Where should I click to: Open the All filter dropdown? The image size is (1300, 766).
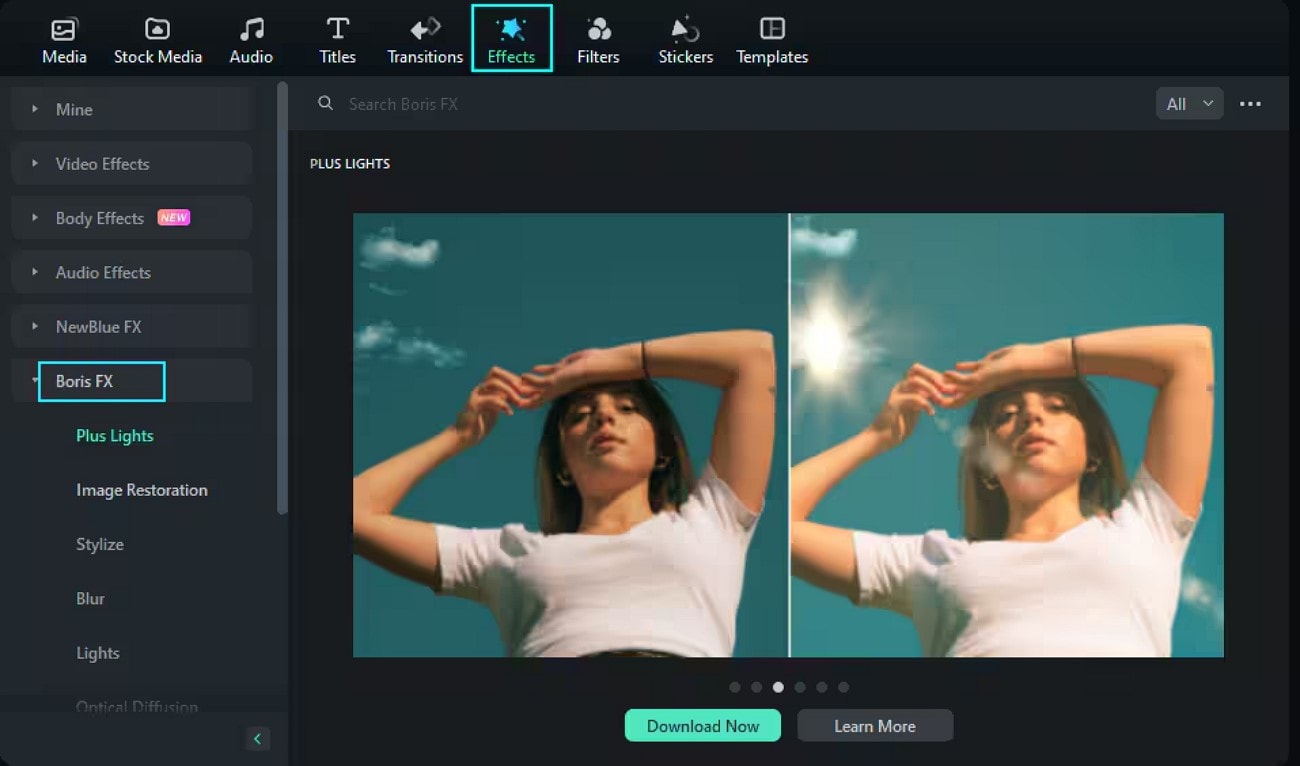pyautogui.click(x=1189, y=103)
